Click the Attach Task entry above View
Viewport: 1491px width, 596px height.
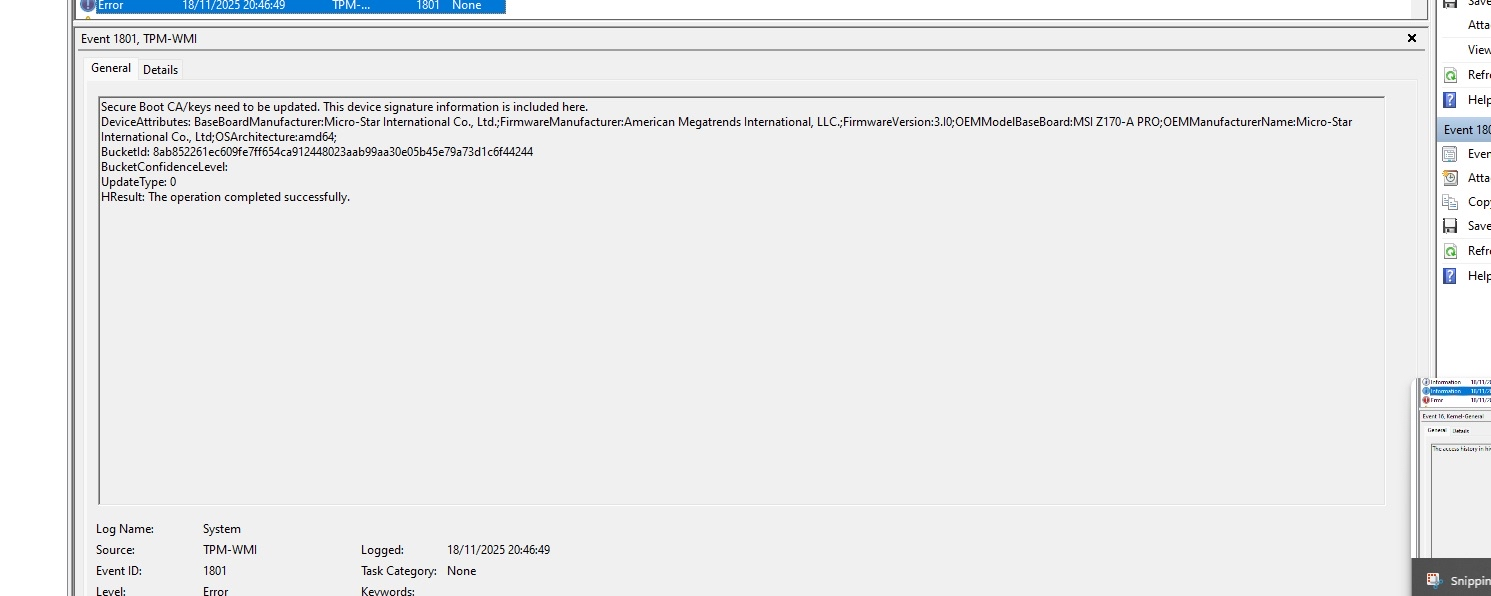click(x=1479, y=25)
